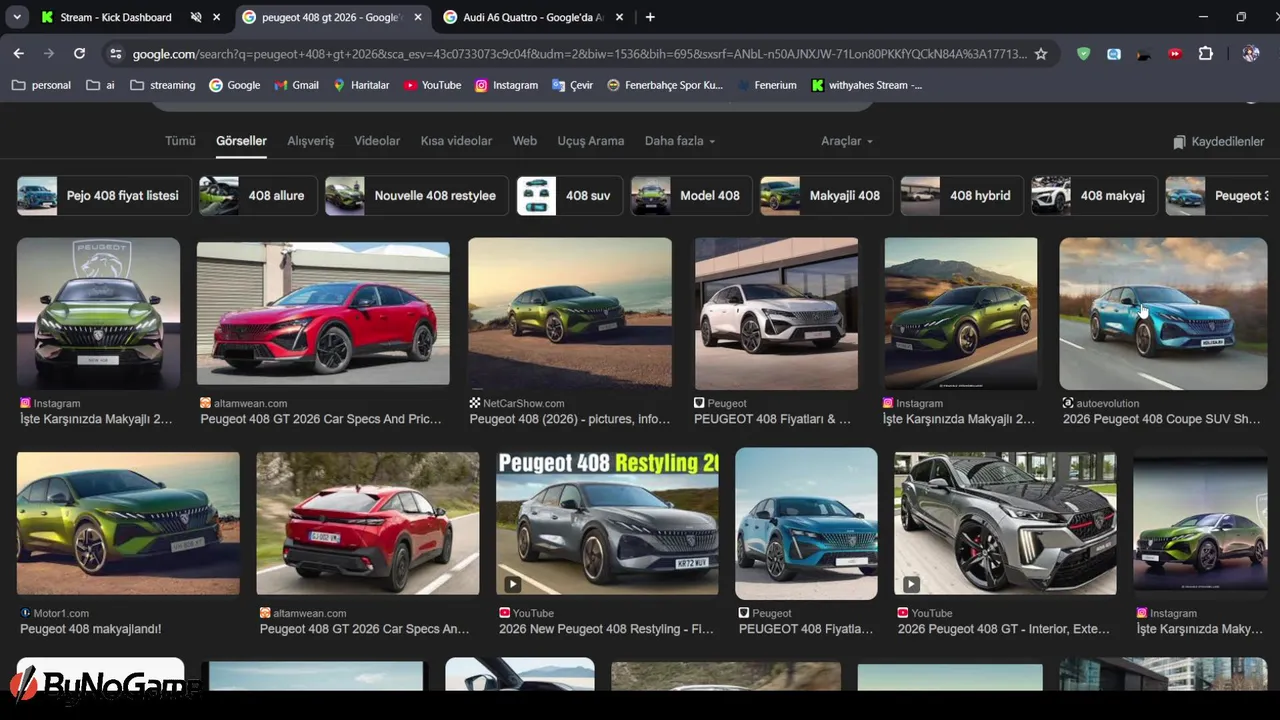
Task: Open the autoevolution blue 408 thumbnail
Action: coord(1163,313)
